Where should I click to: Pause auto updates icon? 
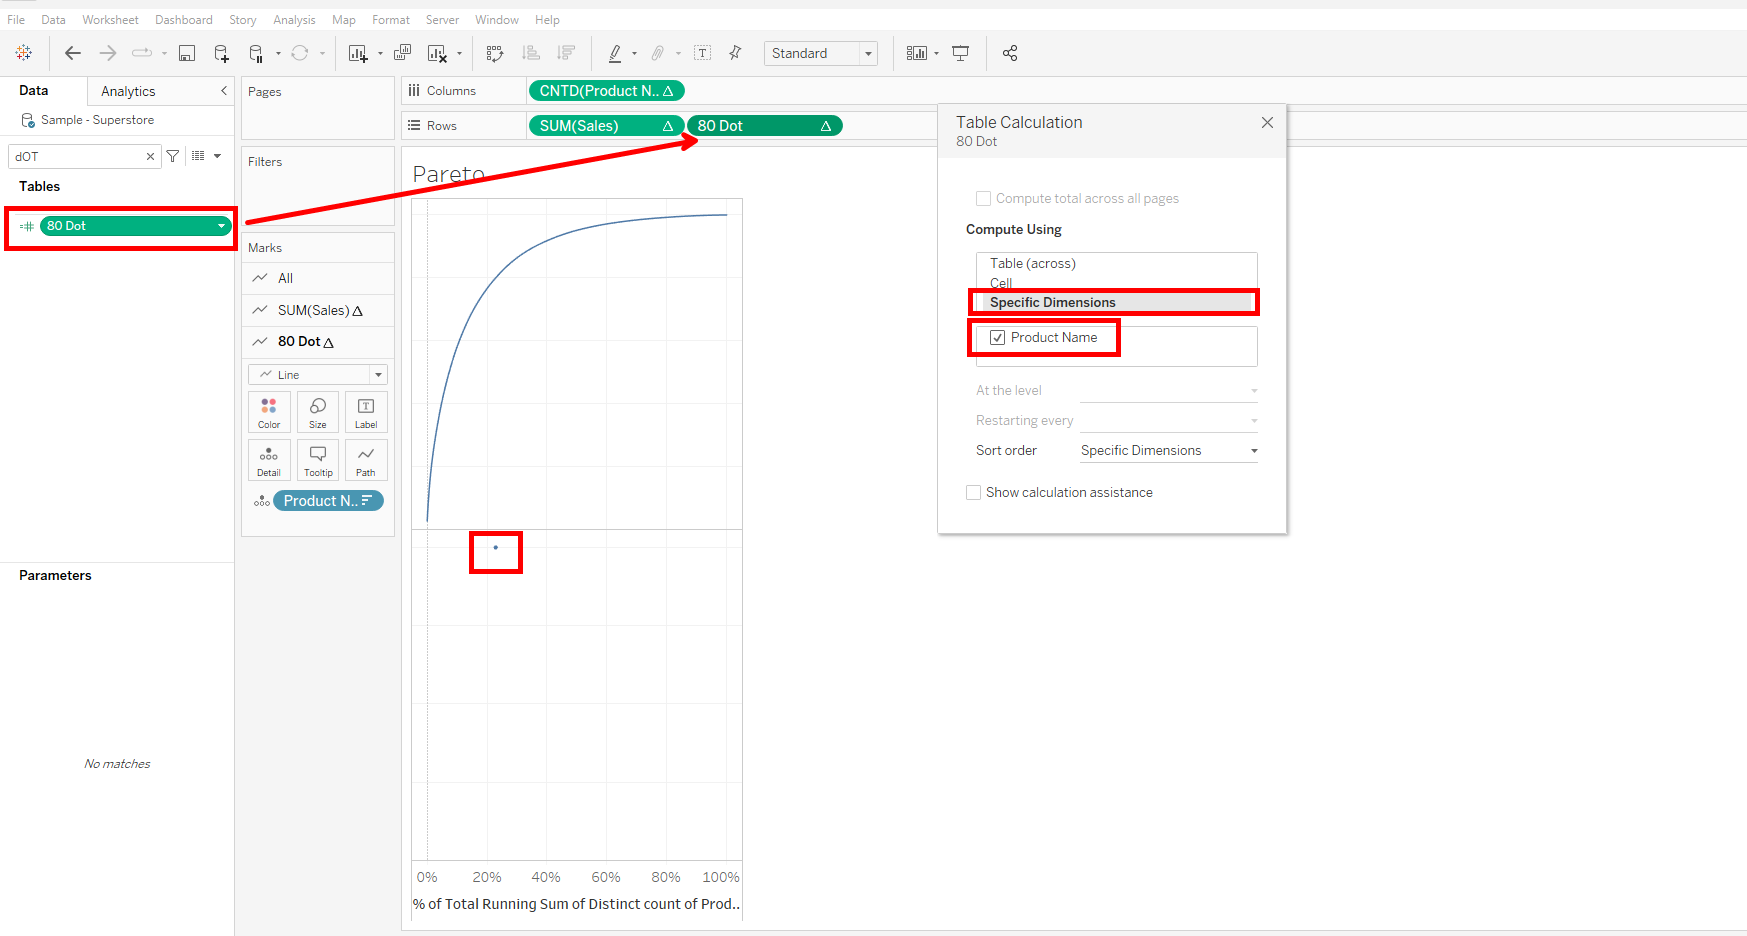tap(256, 53)
